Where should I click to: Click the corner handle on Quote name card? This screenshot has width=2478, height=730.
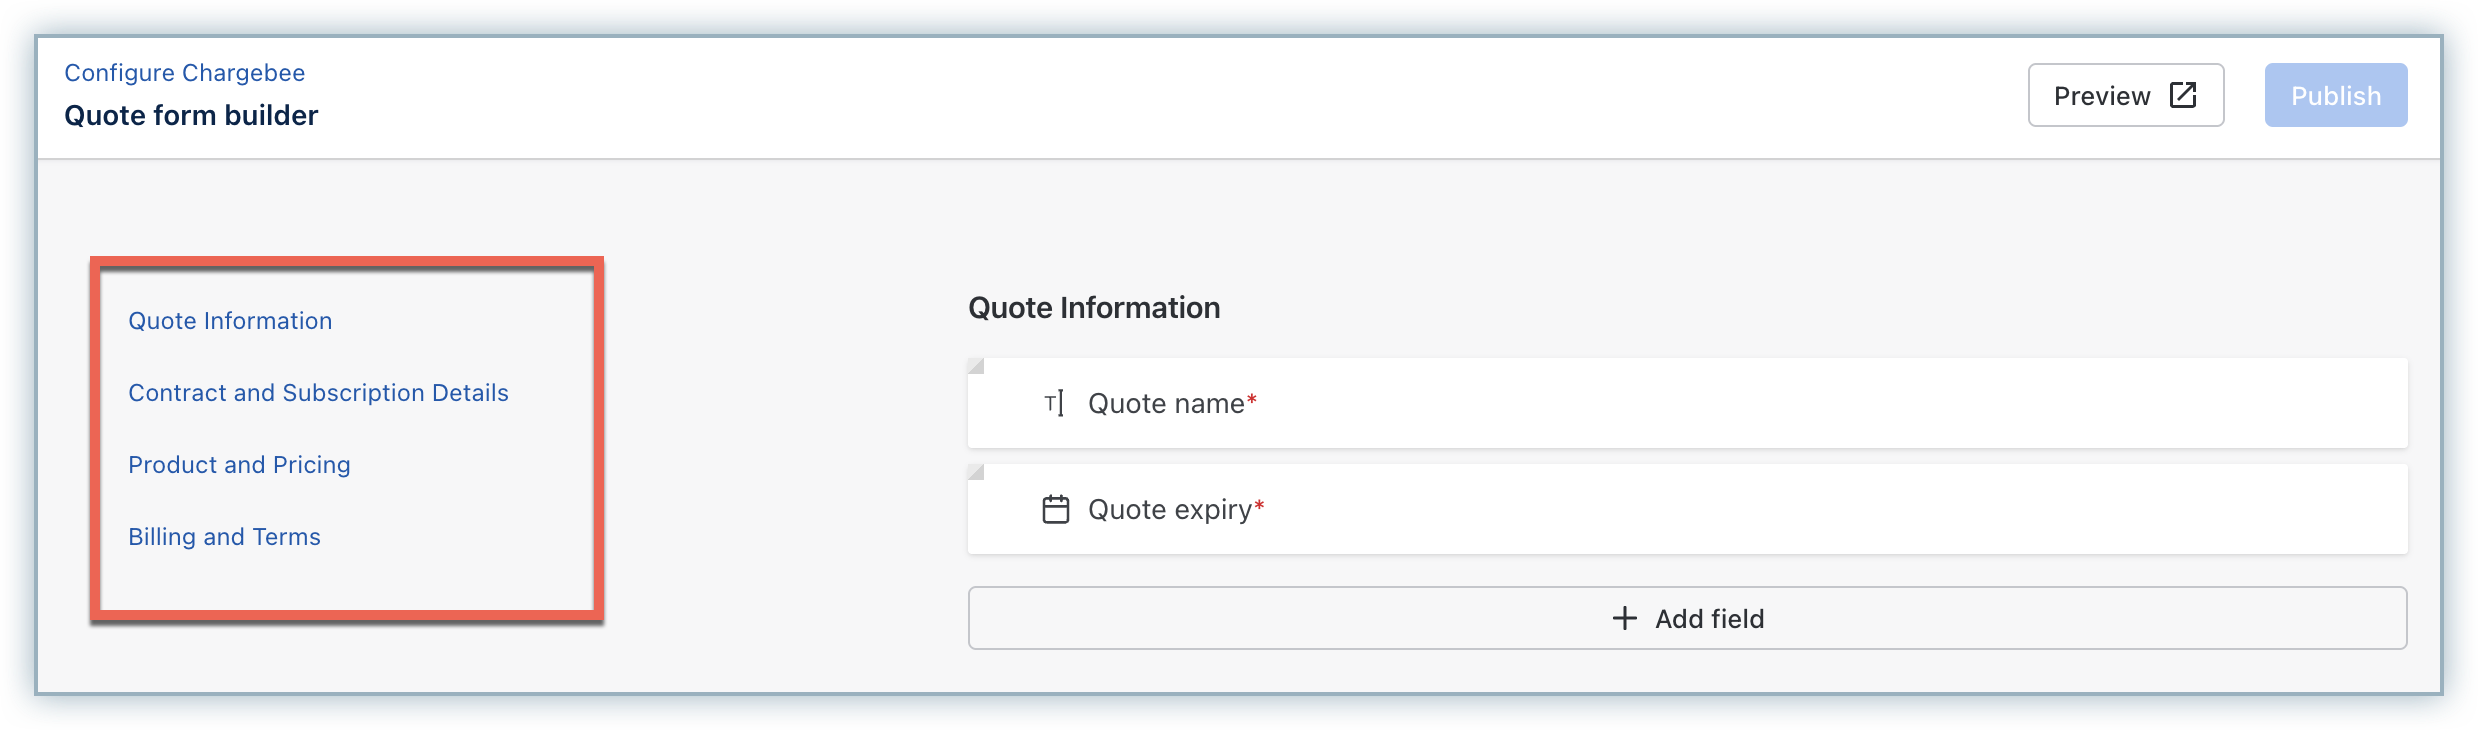(977, 366)
